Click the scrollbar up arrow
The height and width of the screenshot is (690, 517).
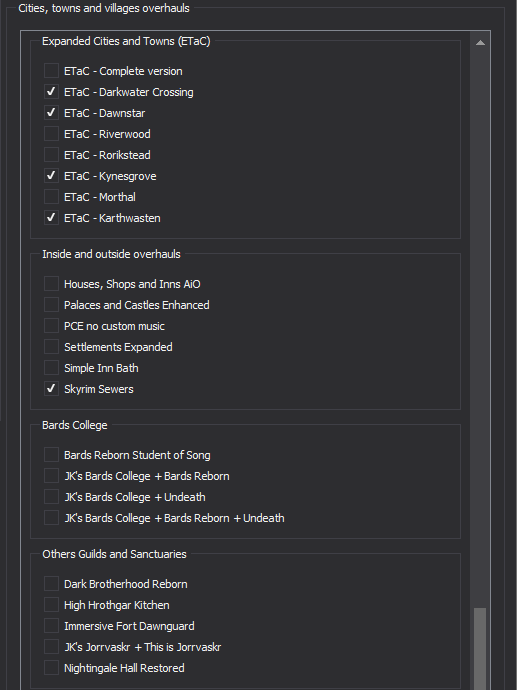[x=480, y=43]
